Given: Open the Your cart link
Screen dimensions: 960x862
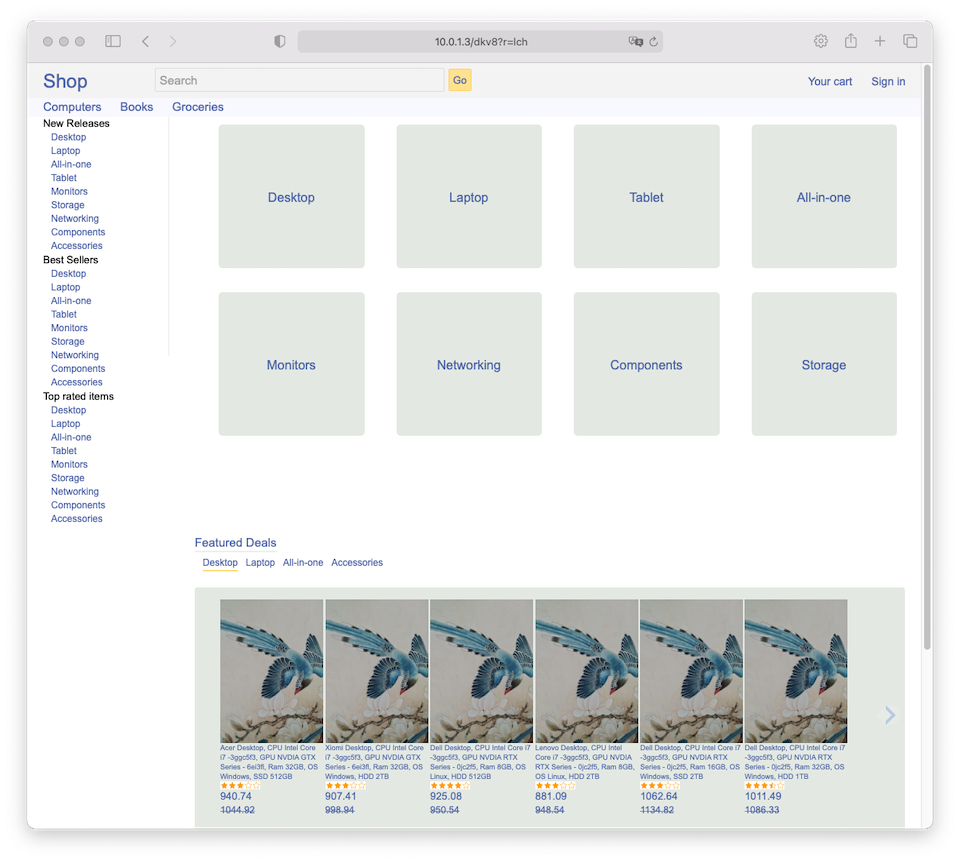Looking at the screenshot, I should click(830, 82).
